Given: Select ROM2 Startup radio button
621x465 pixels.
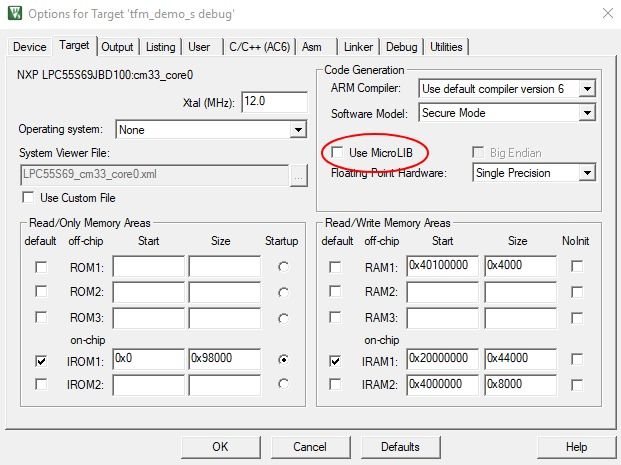Looking at the screenshot, I should (x=283, y=293).
